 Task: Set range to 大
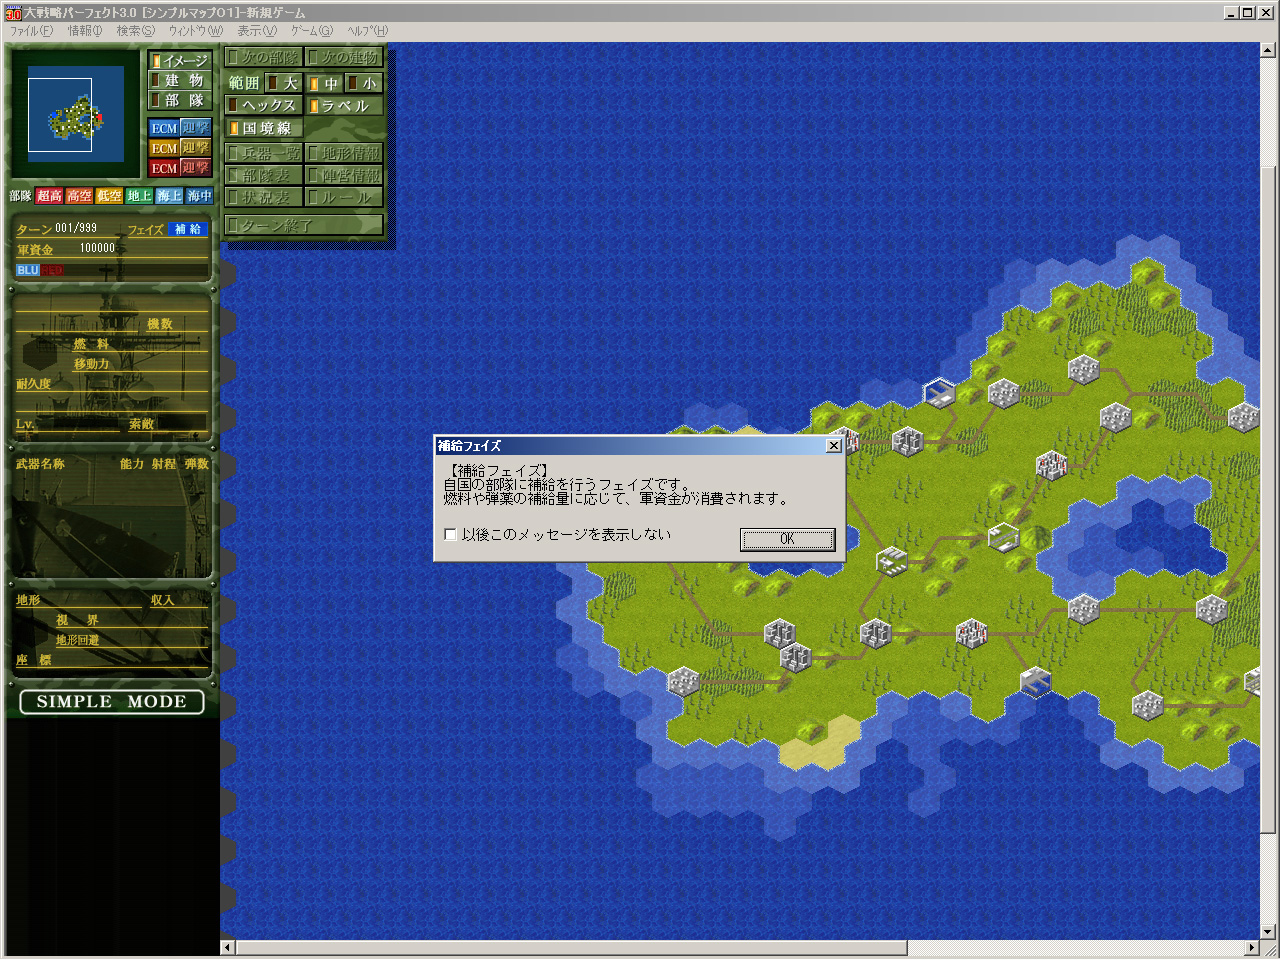(x=284, y=83)
